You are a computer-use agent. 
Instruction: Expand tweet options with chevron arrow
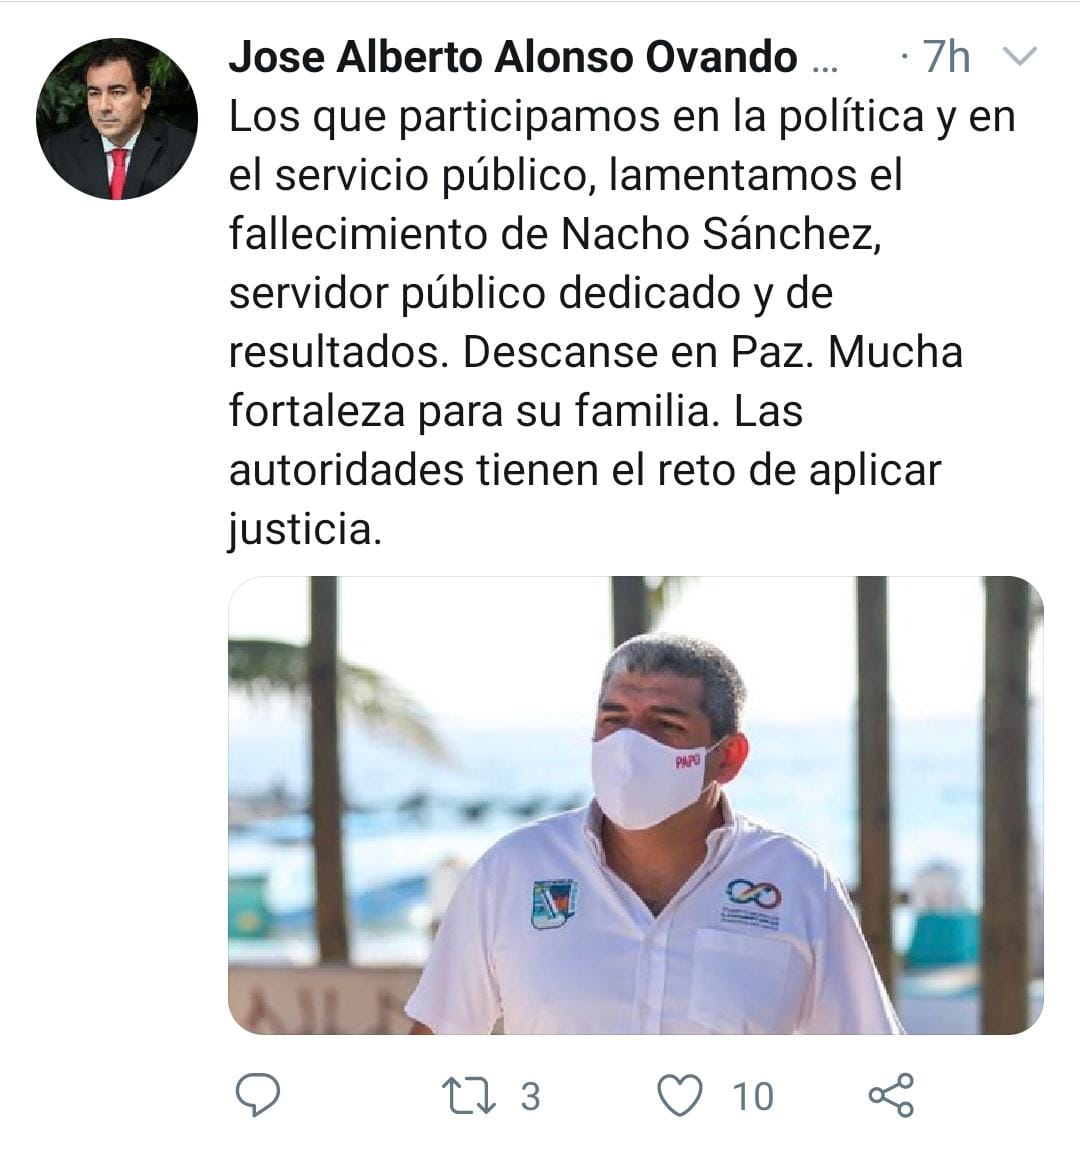(x=1019, y=56)
